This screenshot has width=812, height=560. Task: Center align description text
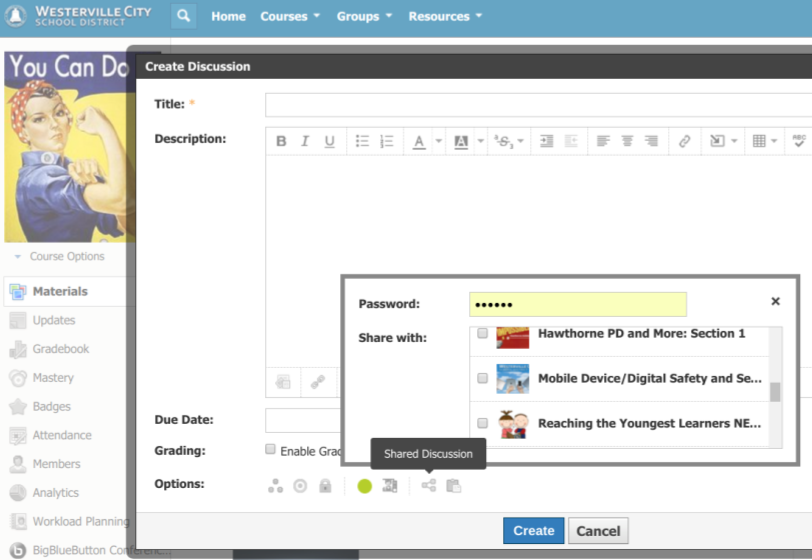627,141
